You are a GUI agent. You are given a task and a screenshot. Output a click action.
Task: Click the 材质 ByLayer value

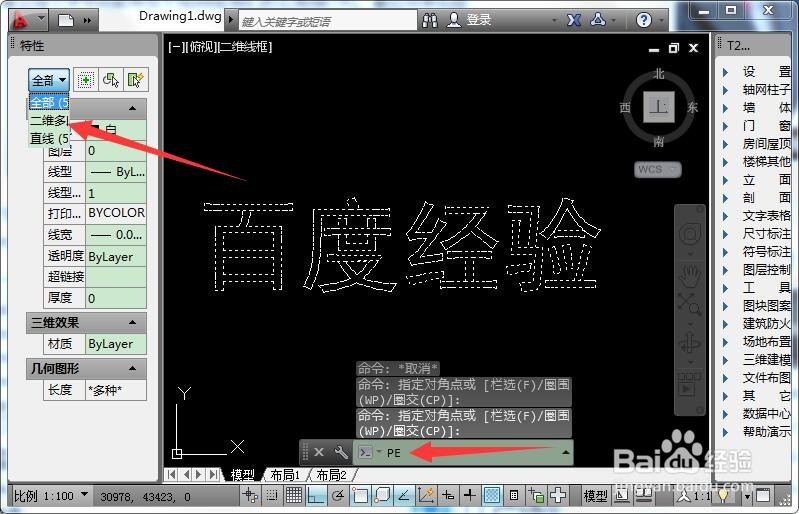116,344
